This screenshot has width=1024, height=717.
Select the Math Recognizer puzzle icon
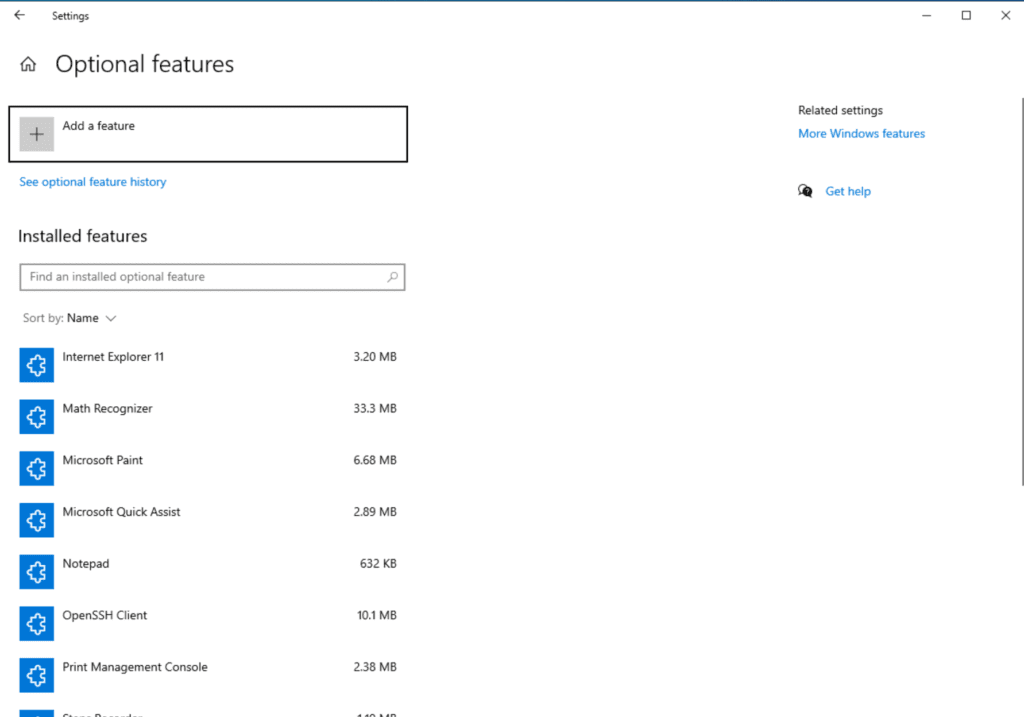click(x=37, y=417)
